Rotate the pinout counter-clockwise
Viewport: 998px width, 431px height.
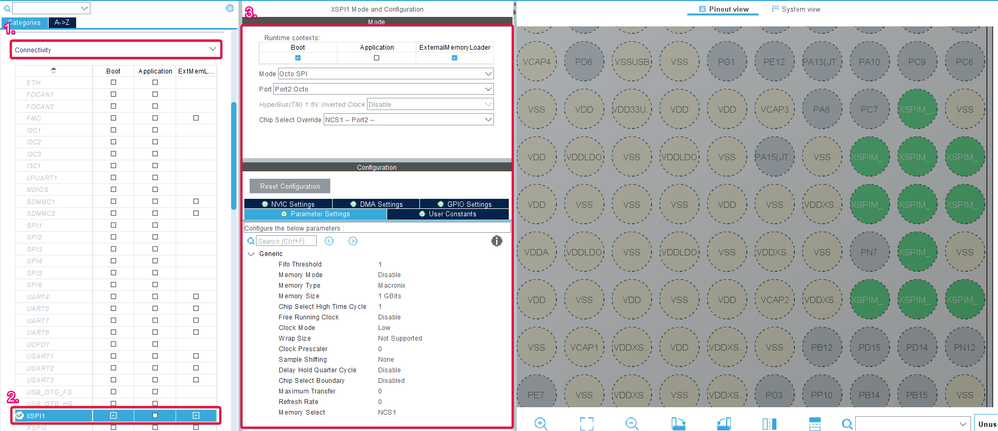point(724,424)
